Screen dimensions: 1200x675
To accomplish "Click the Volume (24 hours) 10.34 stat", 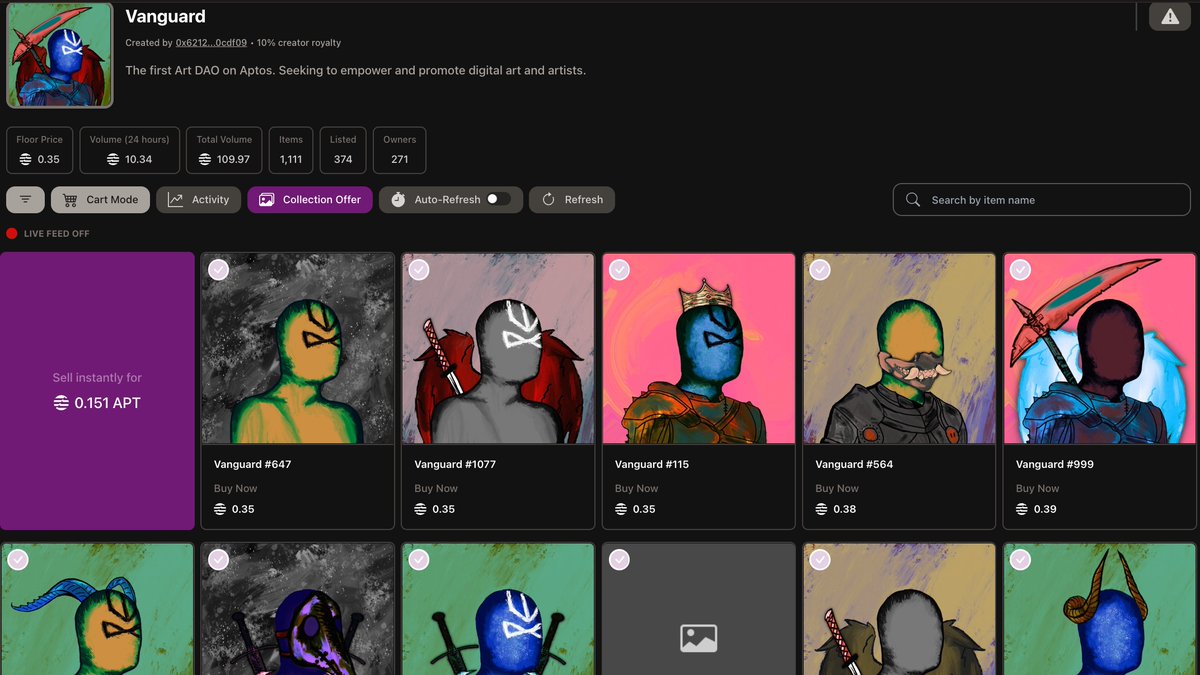I will pyautogui.click(x=129, y=150).
